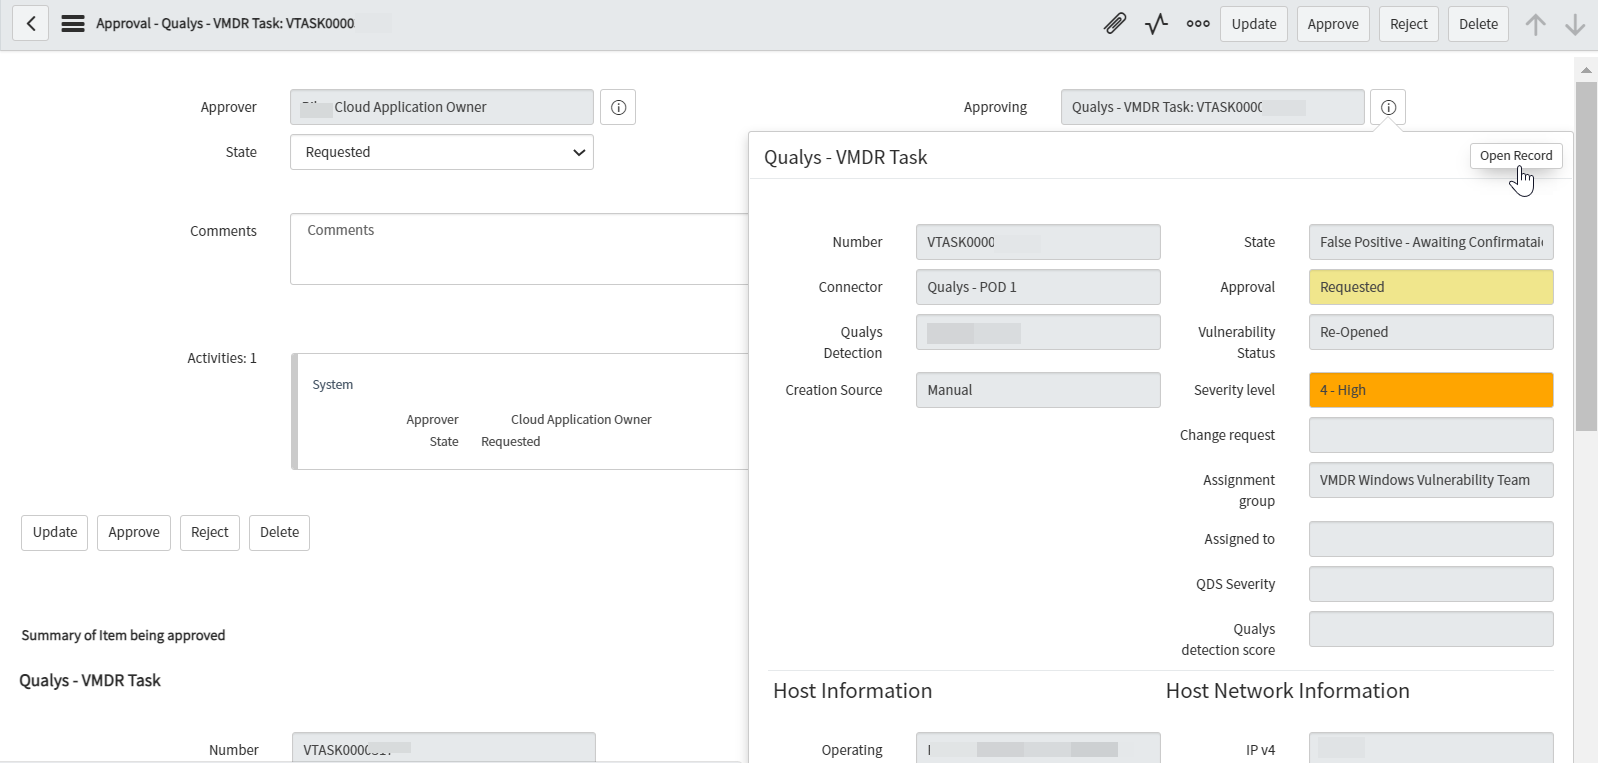Viewport: 1598px width, 763px height.
Task: Go to next record with down arrow
Action: pos(1575,25)
